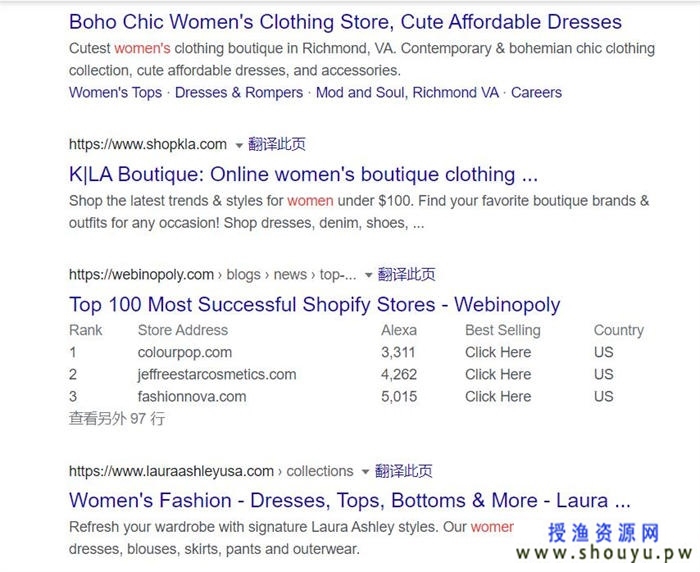Viewport: 700px width, 572px height.
Task: Show the other 97 rows (查看另外 97 行)
Action: click(x=117, y=419)
